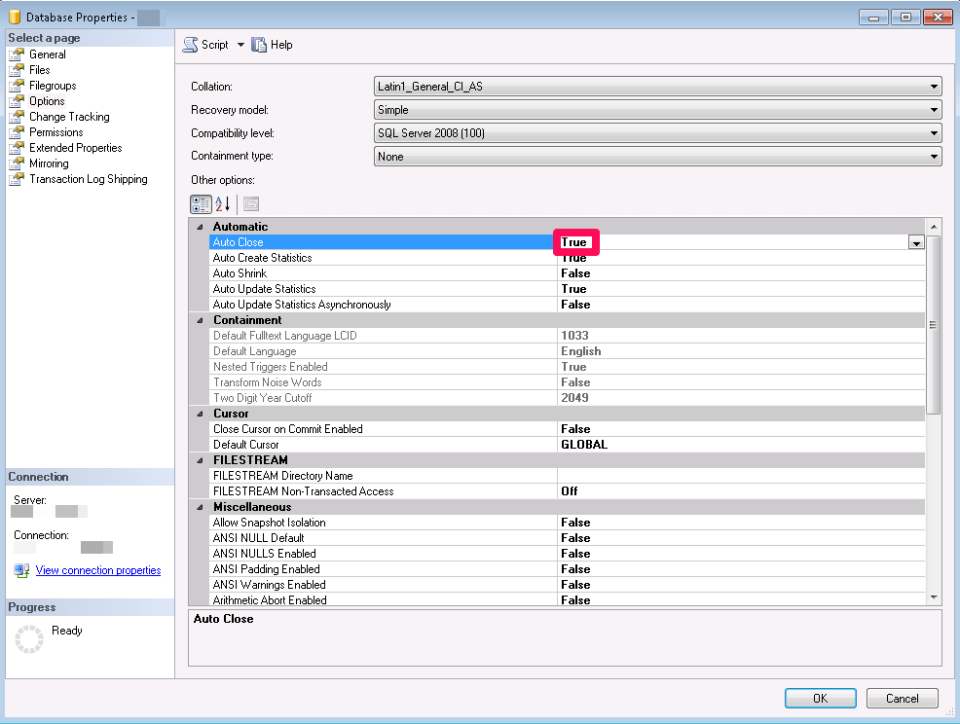This screenshot has width=960, height=724.
Task: Open the Mirroring page
Action: coord(49,163)
